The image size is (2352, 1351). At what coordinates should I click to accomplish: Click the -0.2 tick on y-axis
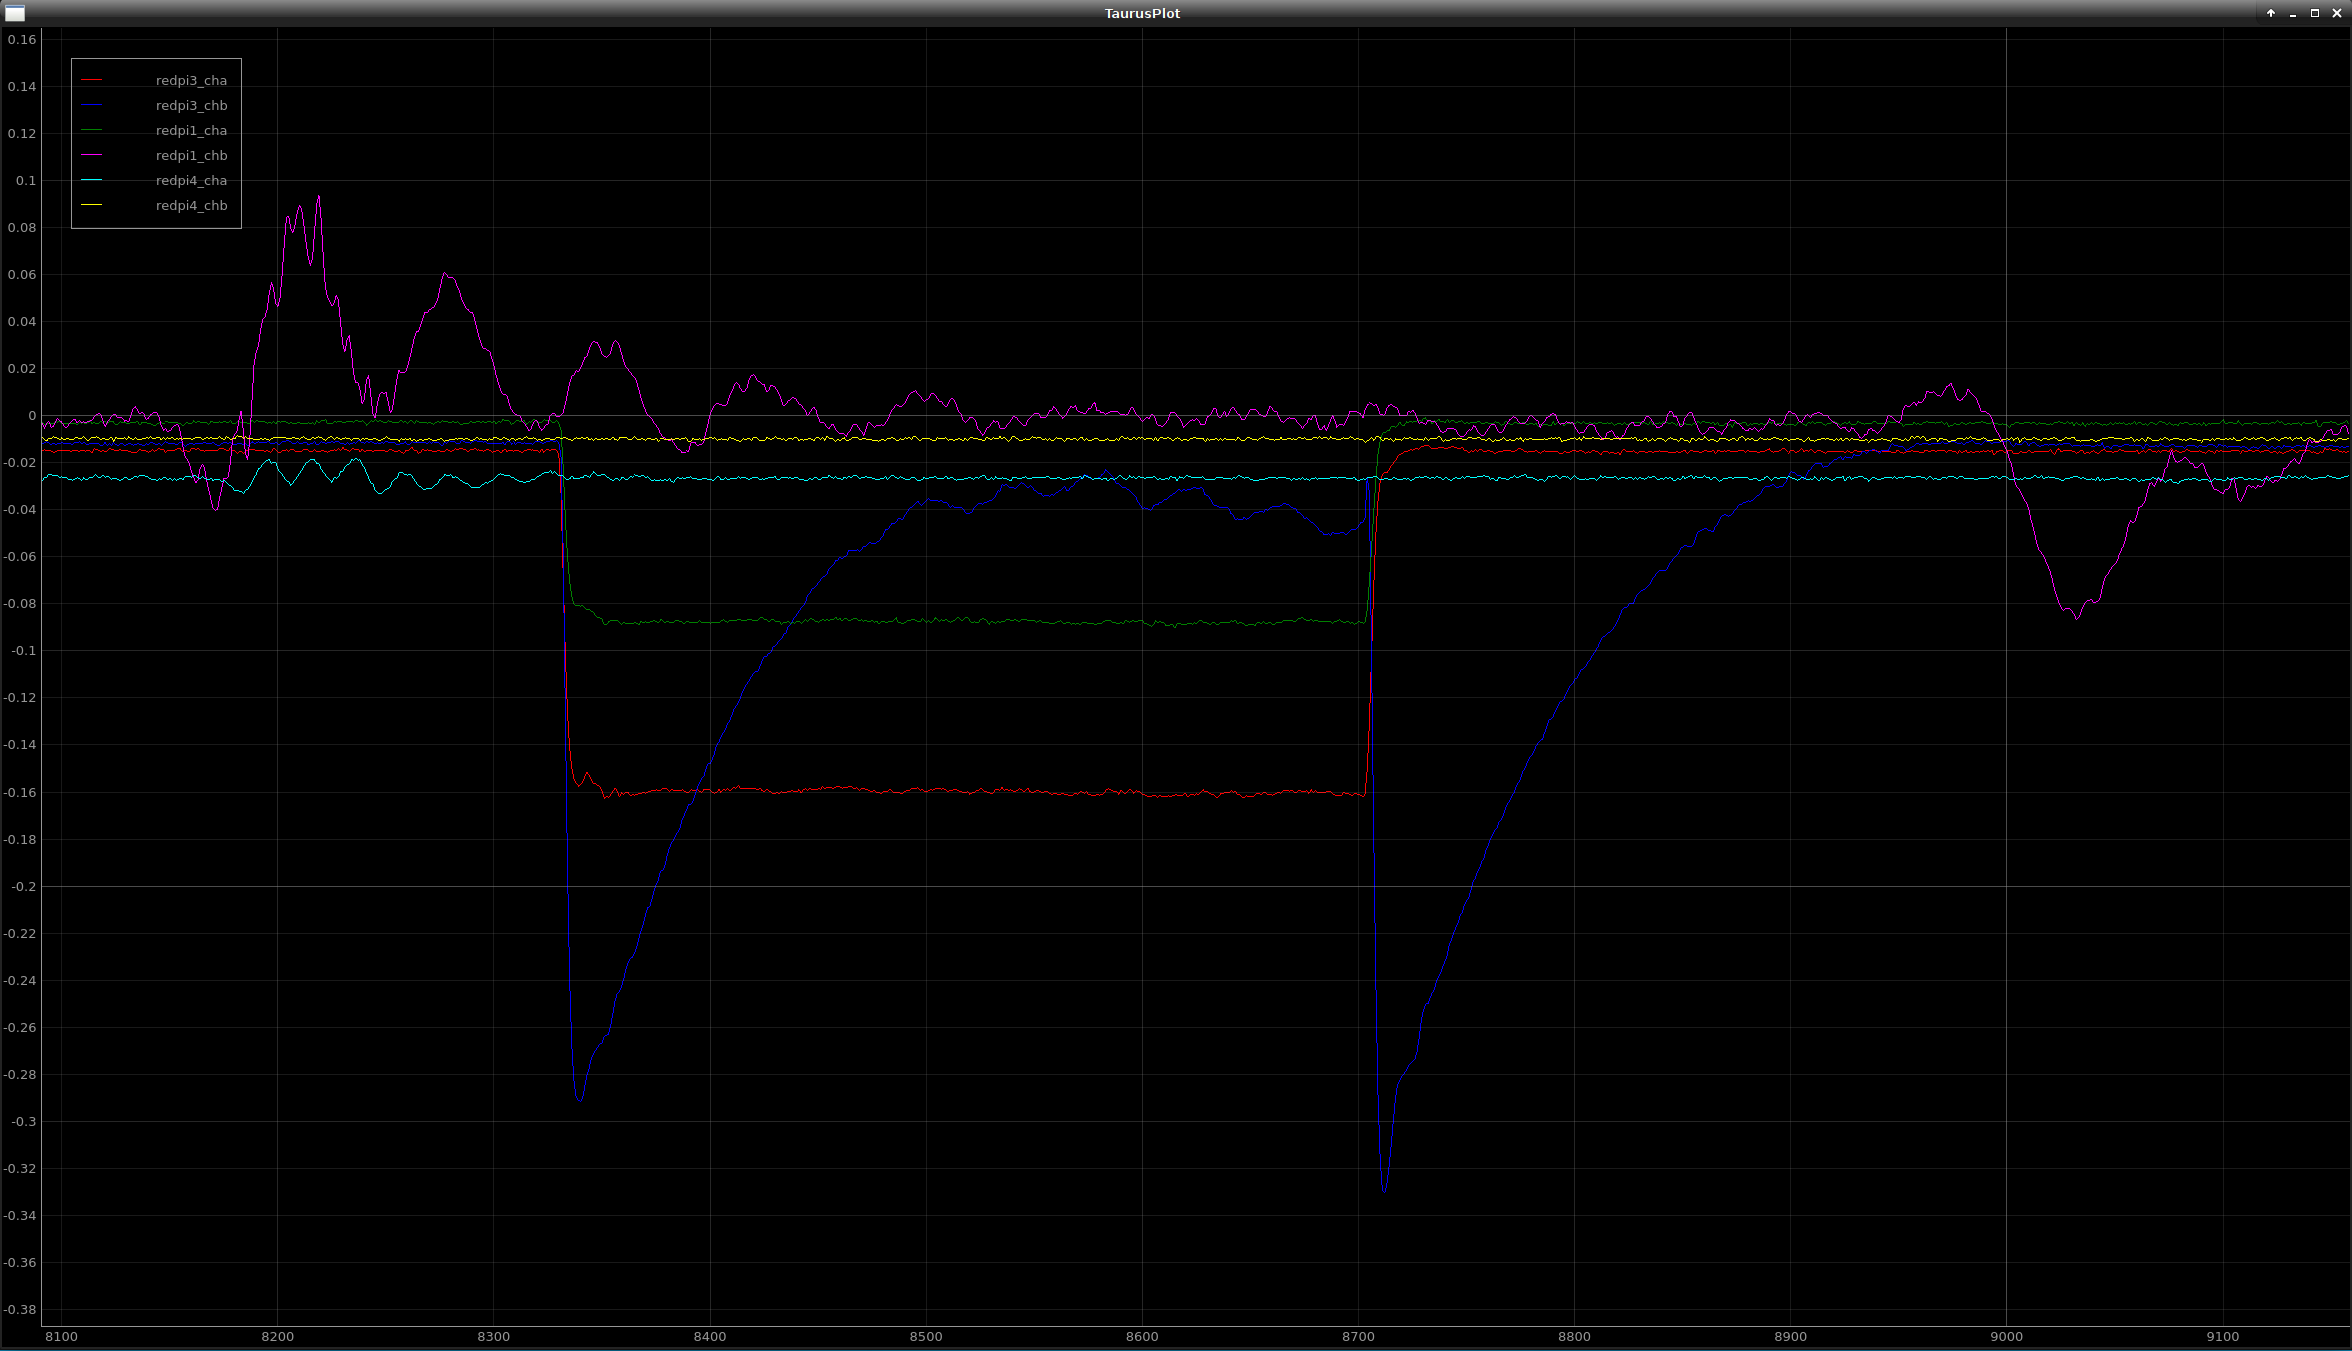(23, 887)
